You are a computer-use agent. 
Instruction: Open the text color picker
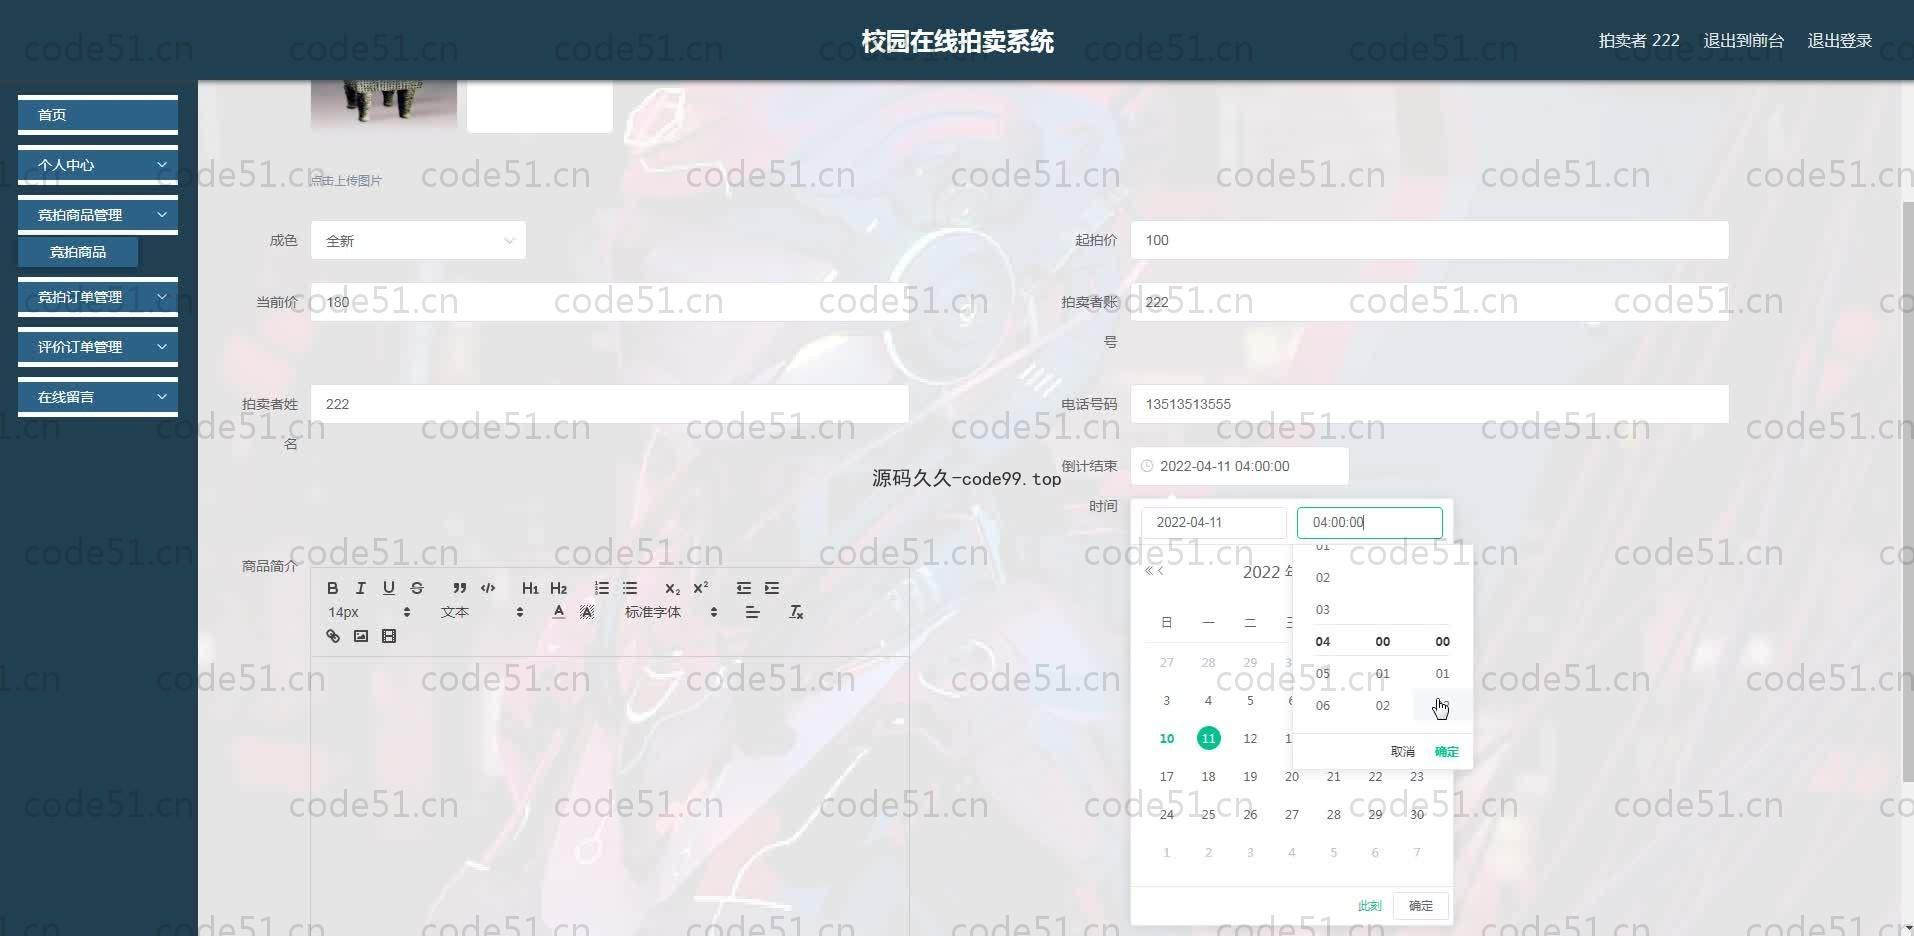pyautogui.click(x=559, y=612)
